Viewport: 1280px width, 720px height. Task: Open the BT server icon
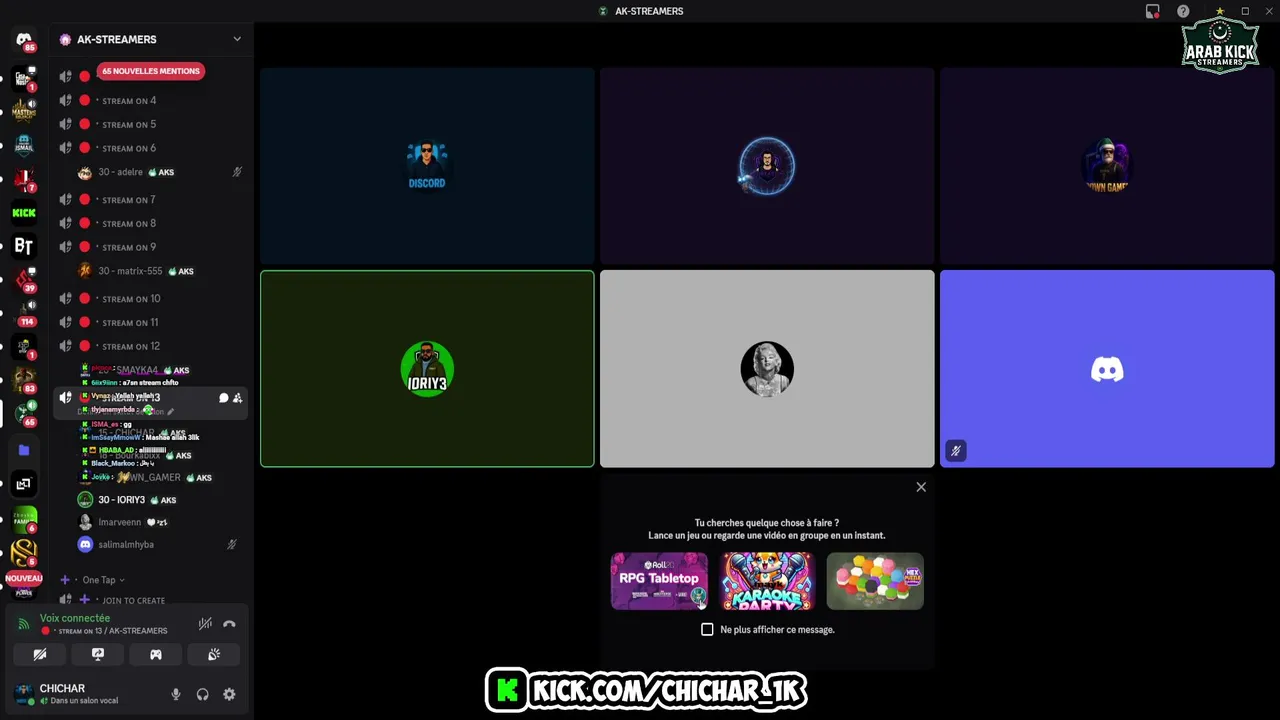[x=24, y=246]
